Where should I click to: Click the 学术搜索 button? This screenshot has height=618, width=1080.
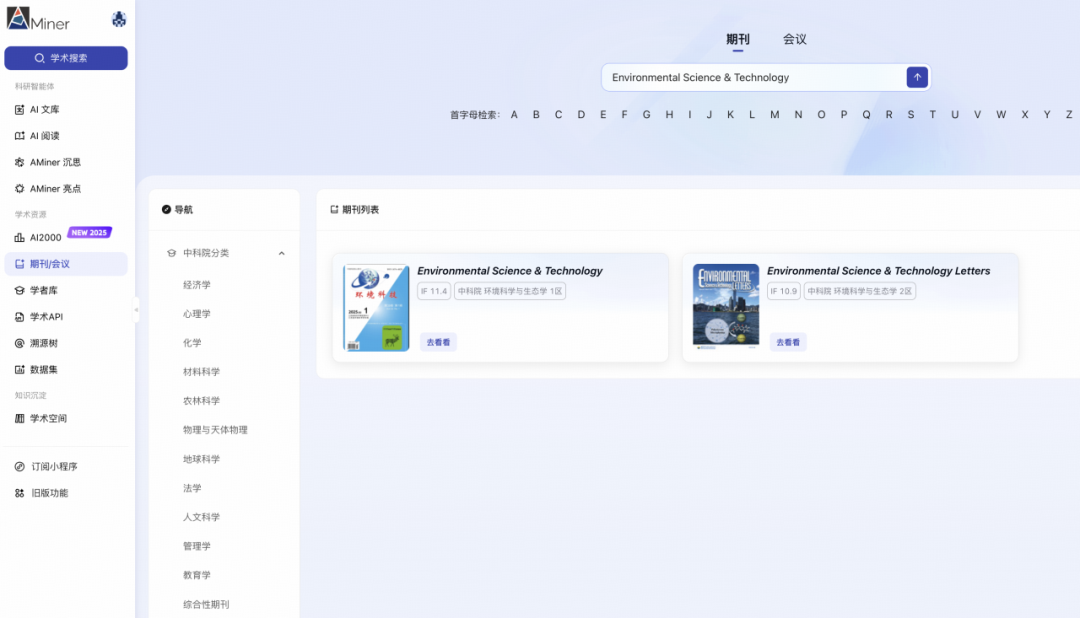point(65,58)
